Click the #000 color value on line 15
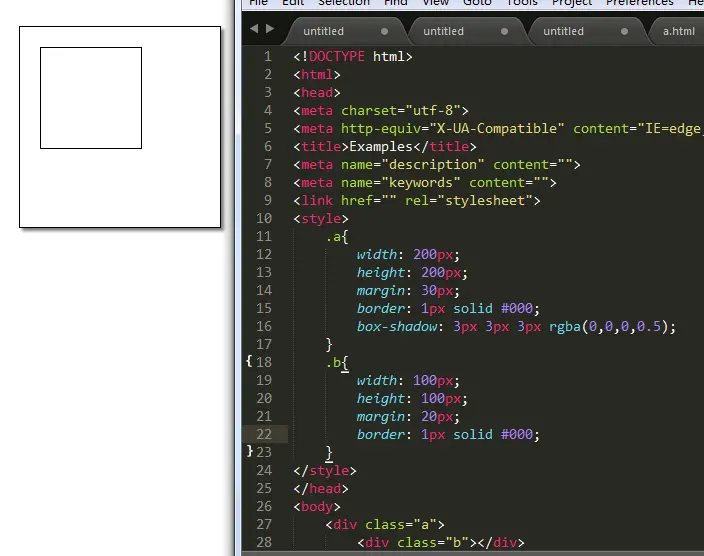 pos(516,308)
